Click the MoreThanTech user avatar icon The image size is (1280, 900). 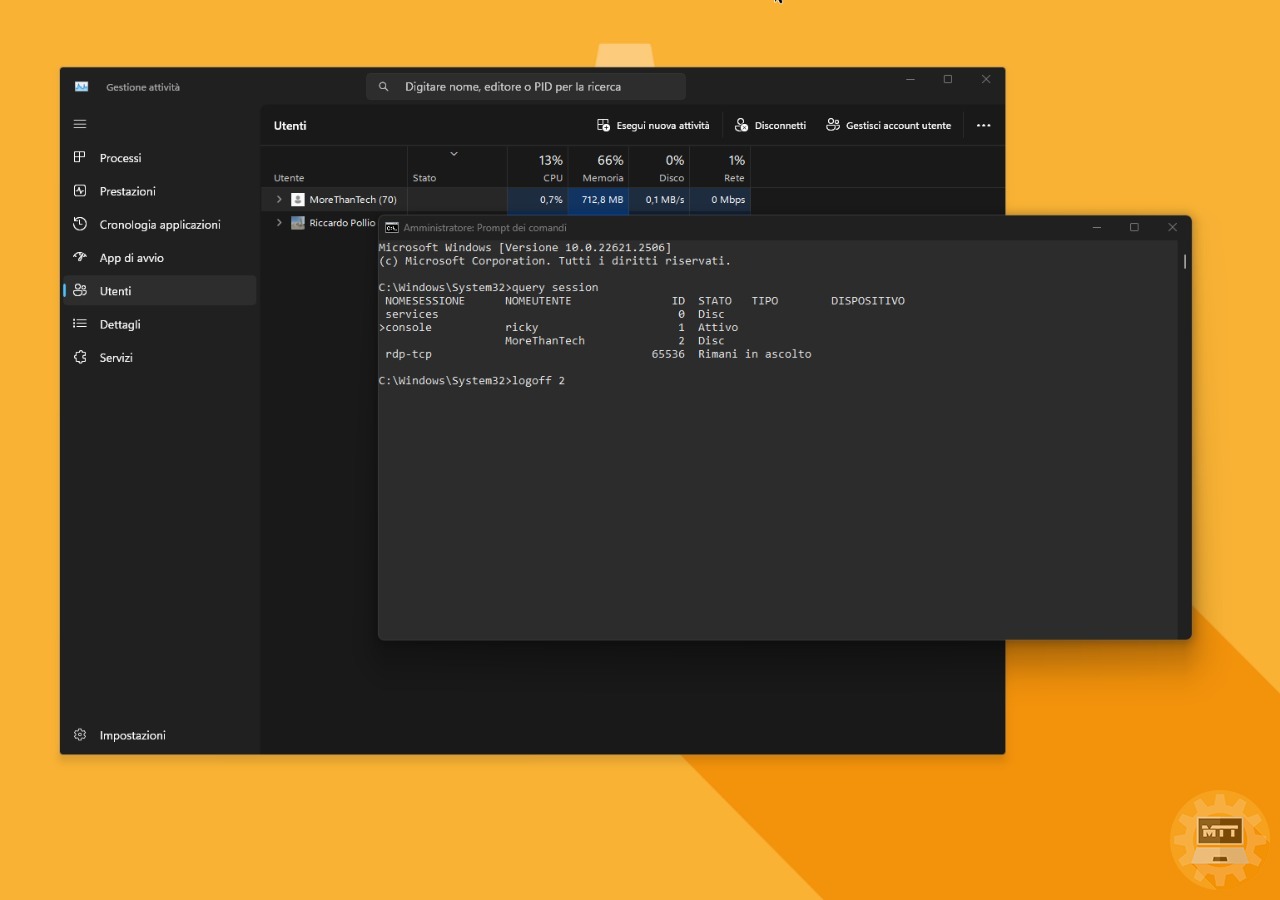pyautogui.click(x=296, y=199)
